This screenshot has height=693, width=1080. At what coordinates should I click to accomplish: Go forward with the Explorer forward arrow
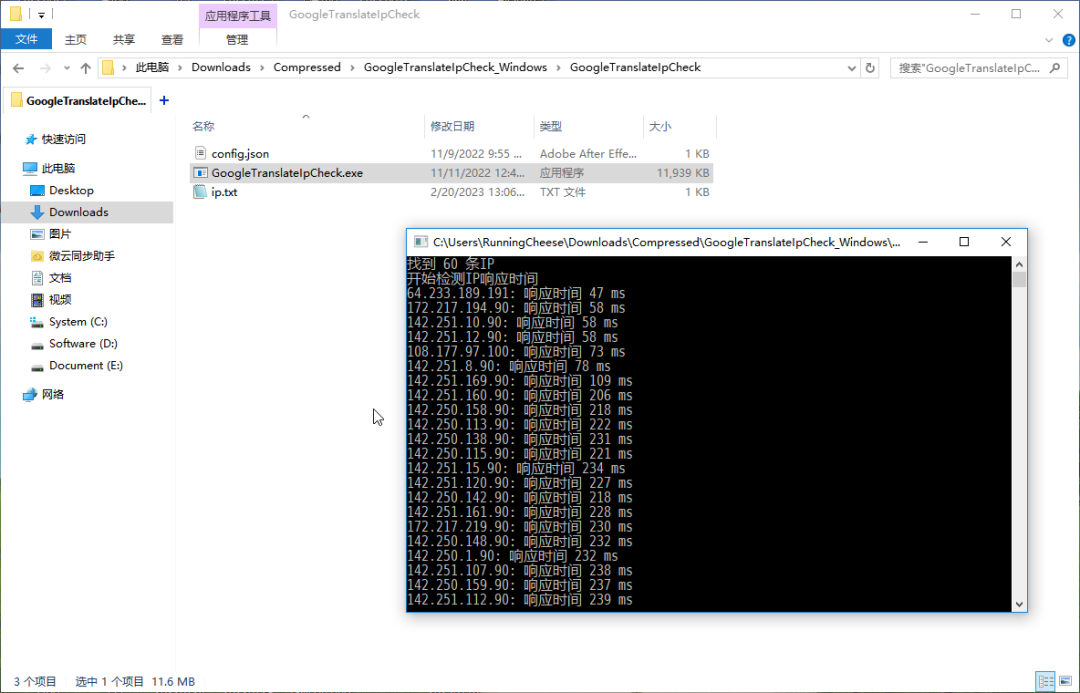(45, 68)
